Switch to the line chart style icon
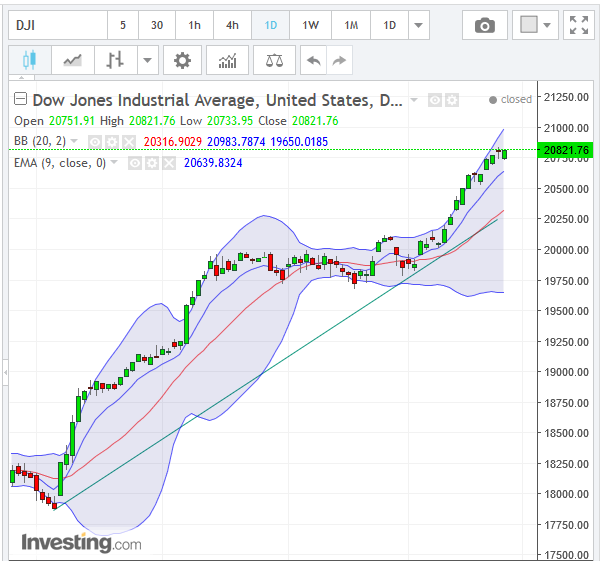 [x=73, y=60]
